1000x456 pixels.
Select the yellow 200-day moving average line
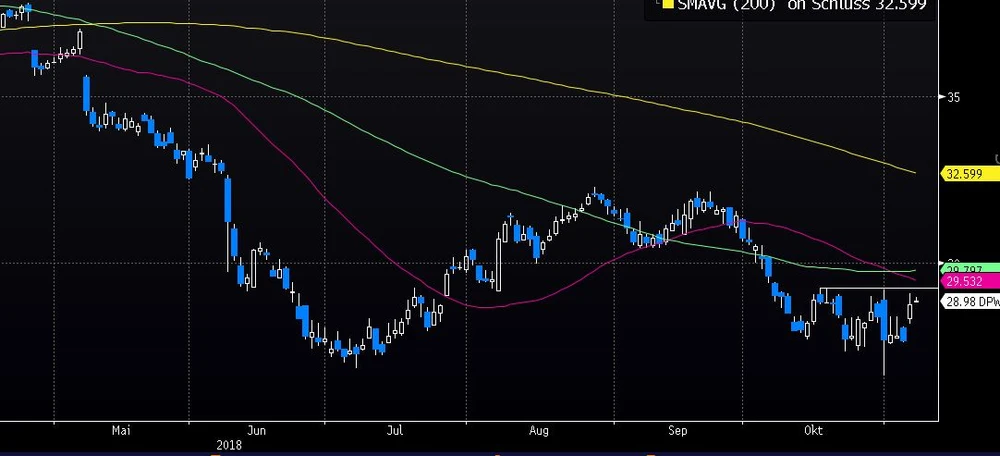pyautogui.click(x=500, y=72)
